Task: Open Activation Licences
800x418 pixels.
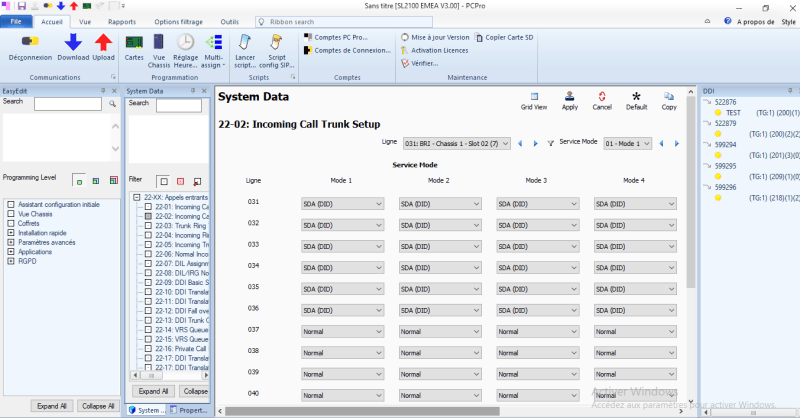Action: 434,50
